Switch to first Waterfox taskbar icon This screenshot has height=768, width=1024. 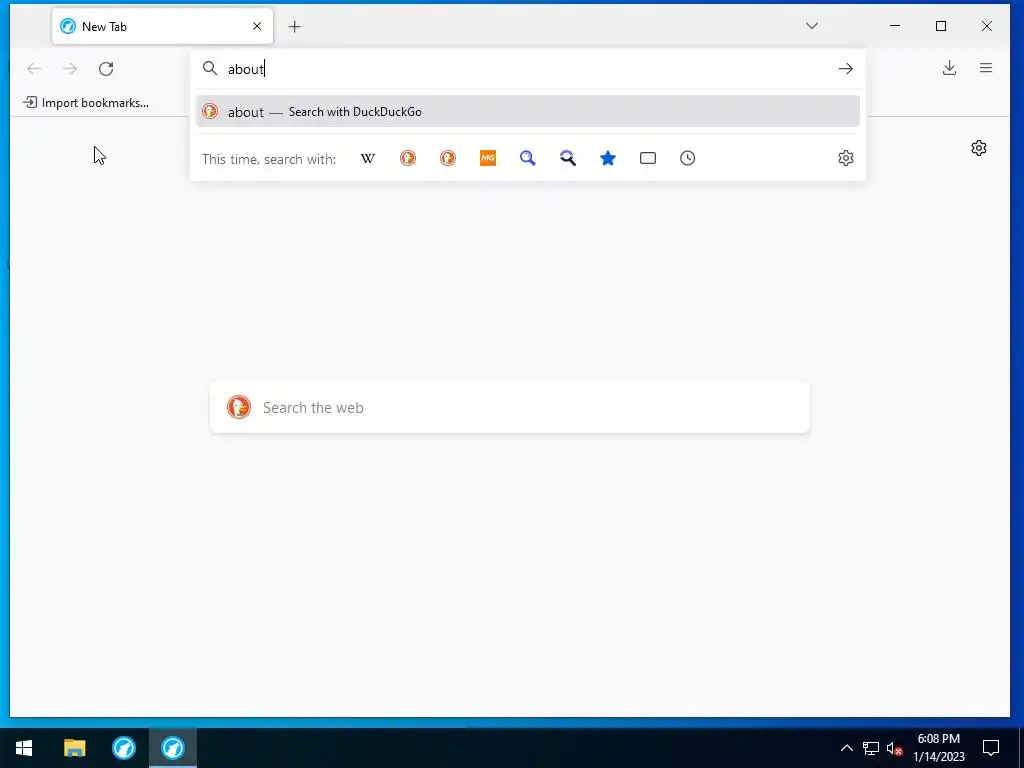point(123,748)
